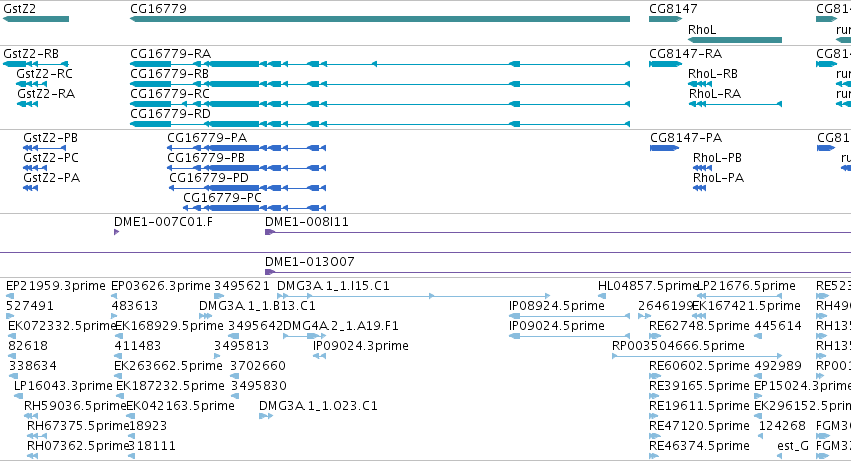851x461 pixels.
Task: Click the GstZ2-RB transcript label
Action: click(x=31, y=54)
